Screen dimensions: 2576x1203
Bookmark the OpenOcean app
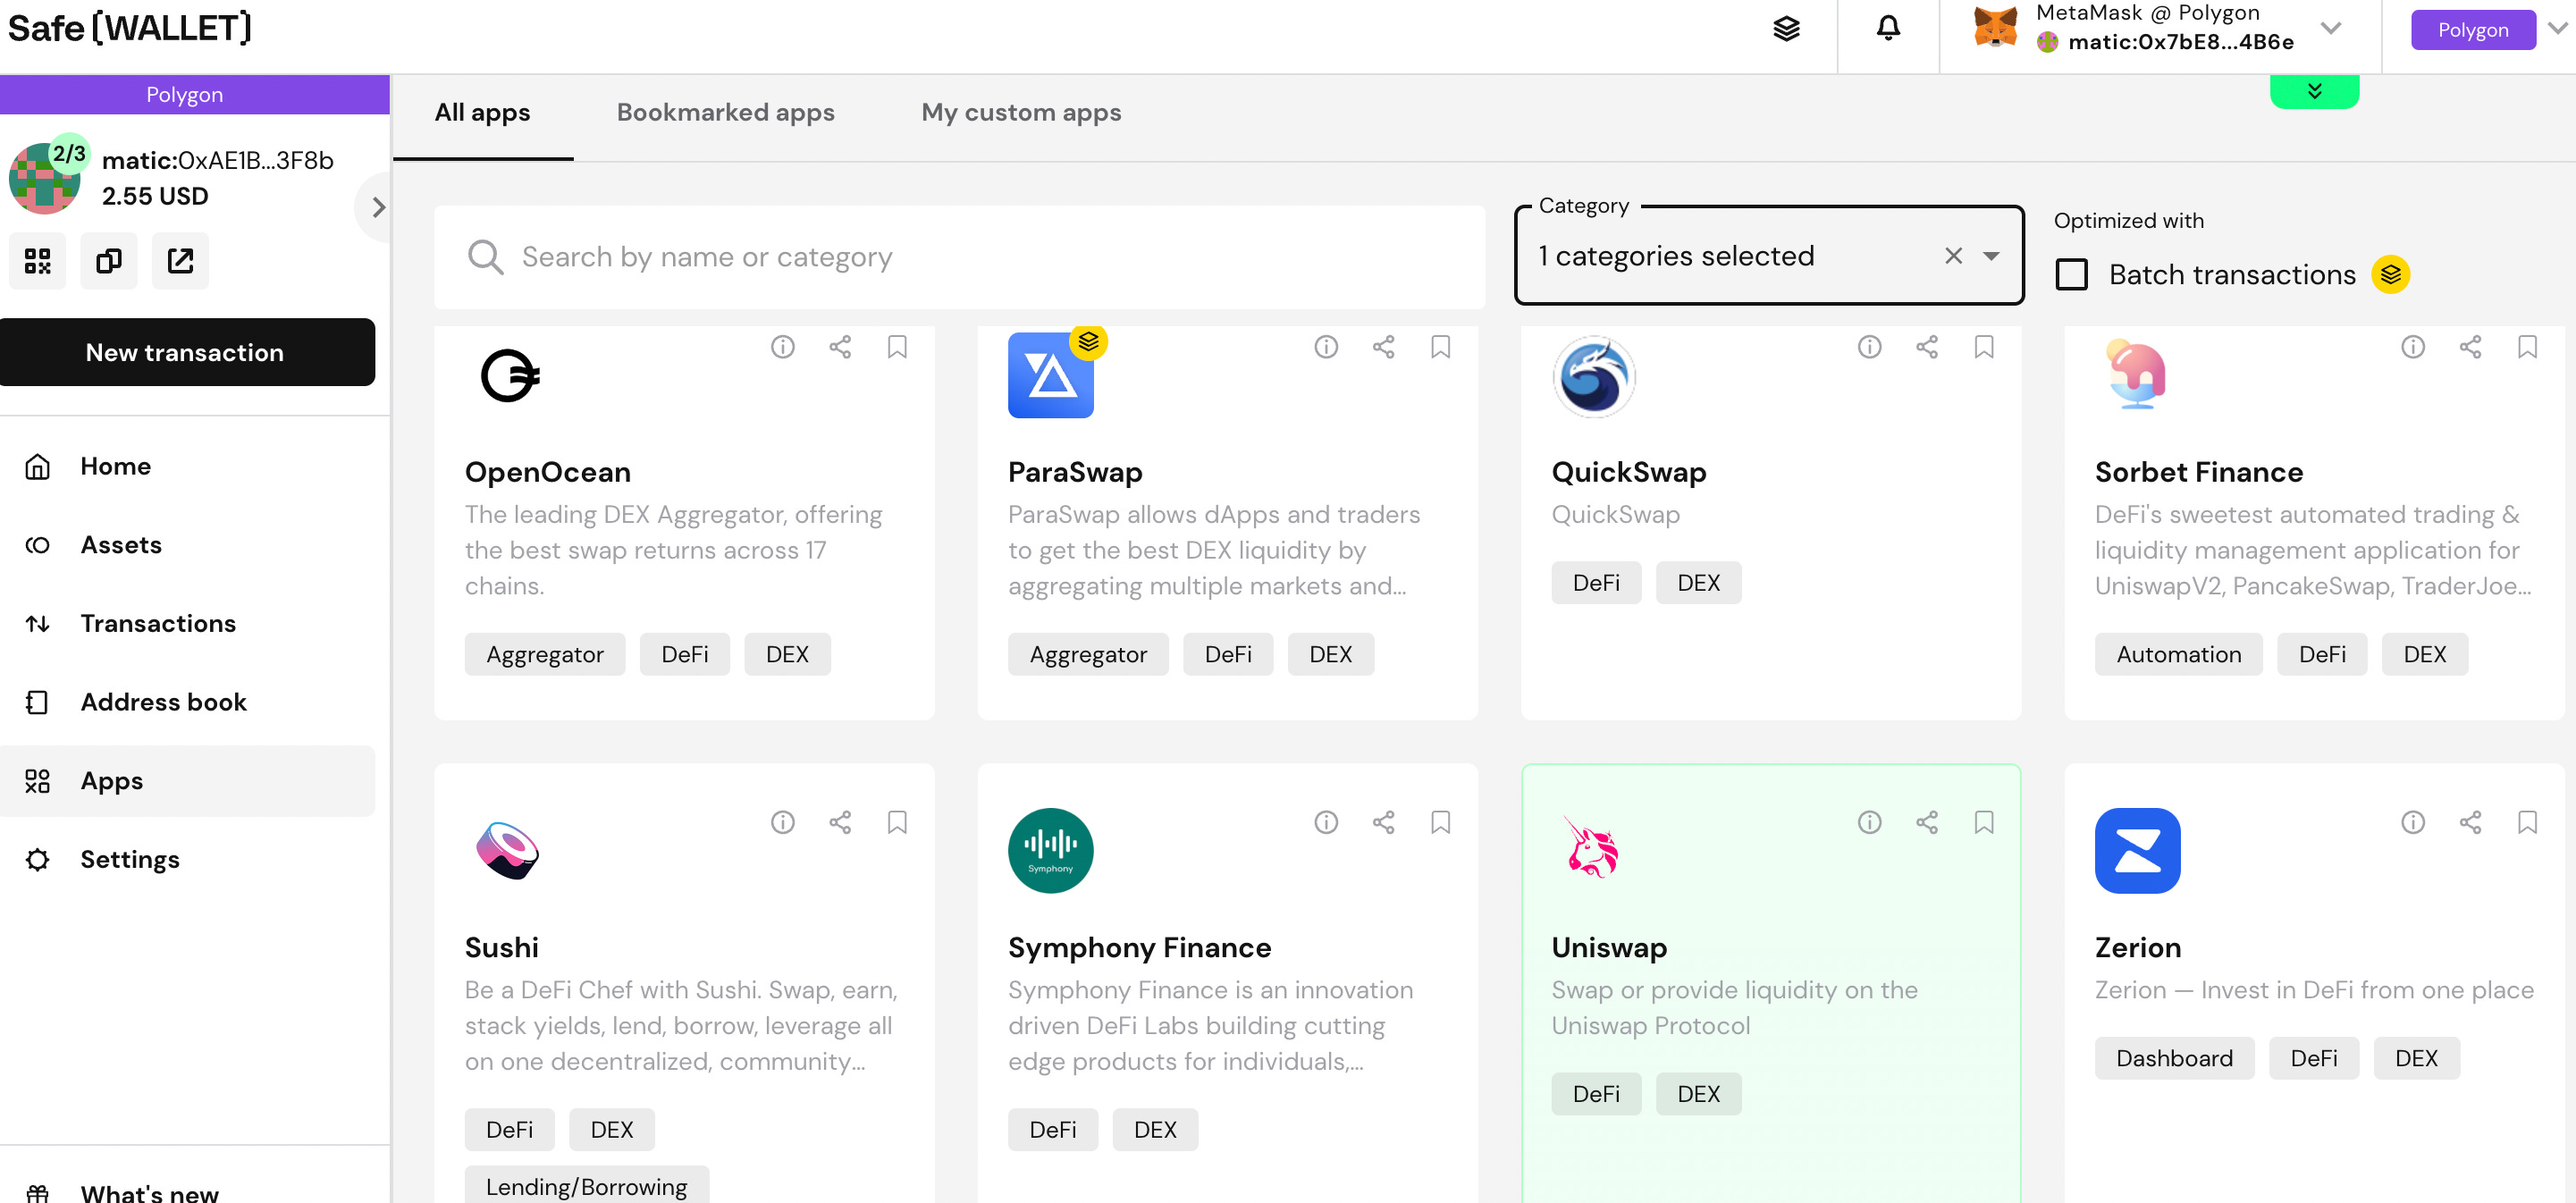coord(897,347)
